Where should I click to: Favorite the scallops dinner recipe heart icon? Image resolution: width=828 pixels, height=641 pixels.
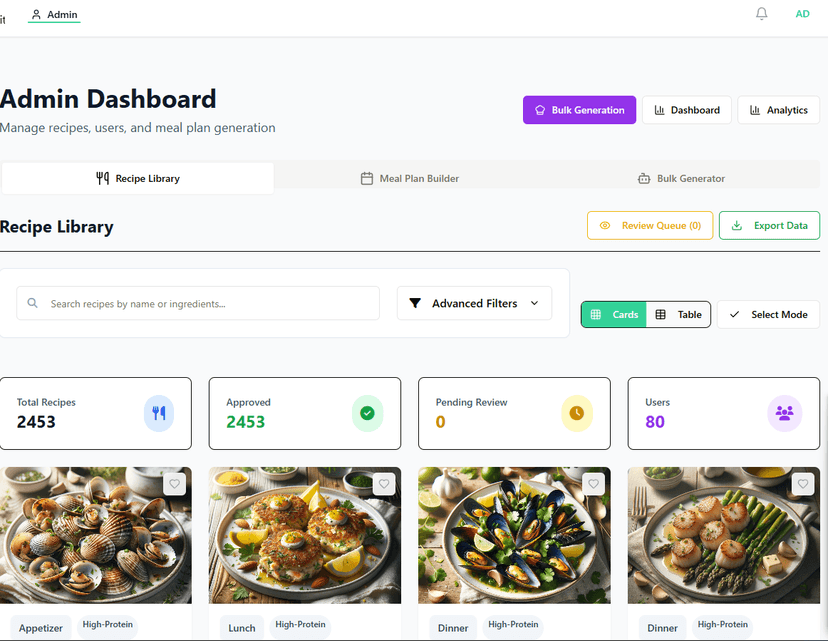tap(803, 483)
